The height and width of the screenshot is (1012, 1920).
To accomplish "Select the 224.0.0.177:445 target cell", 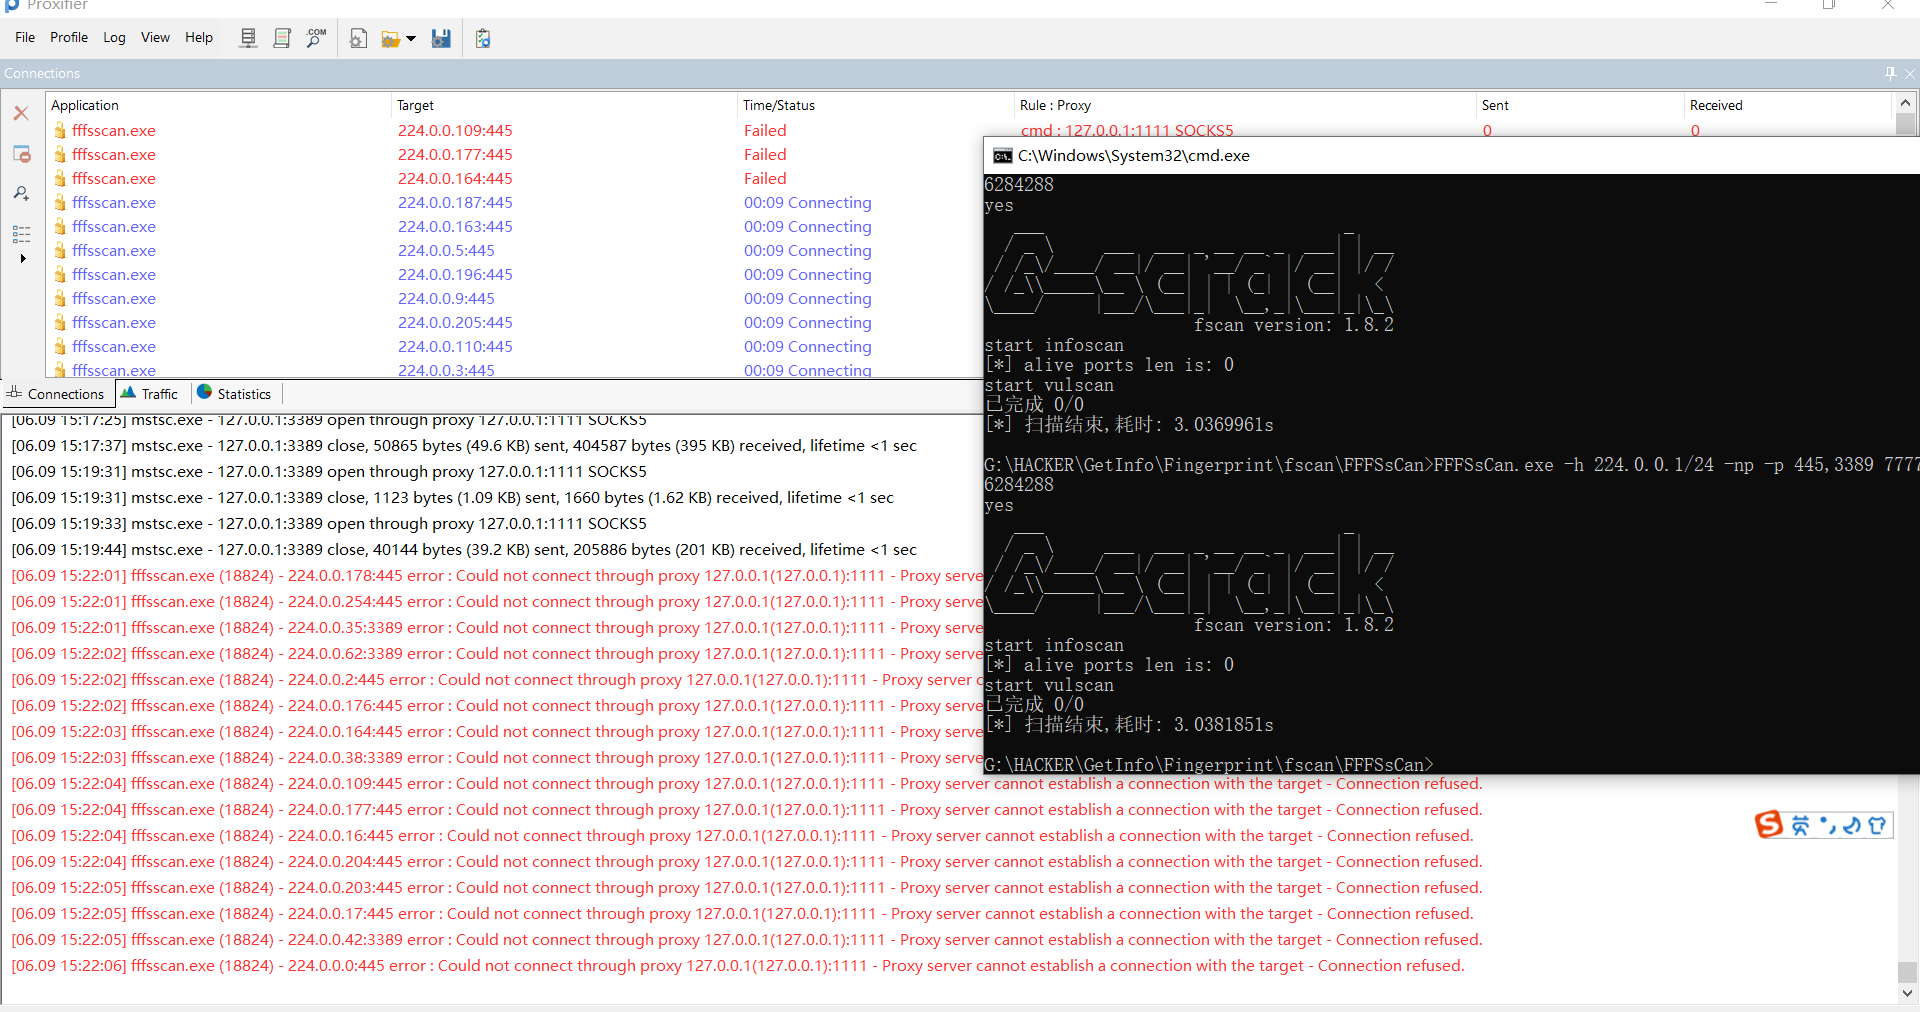I will pos(455,154).
